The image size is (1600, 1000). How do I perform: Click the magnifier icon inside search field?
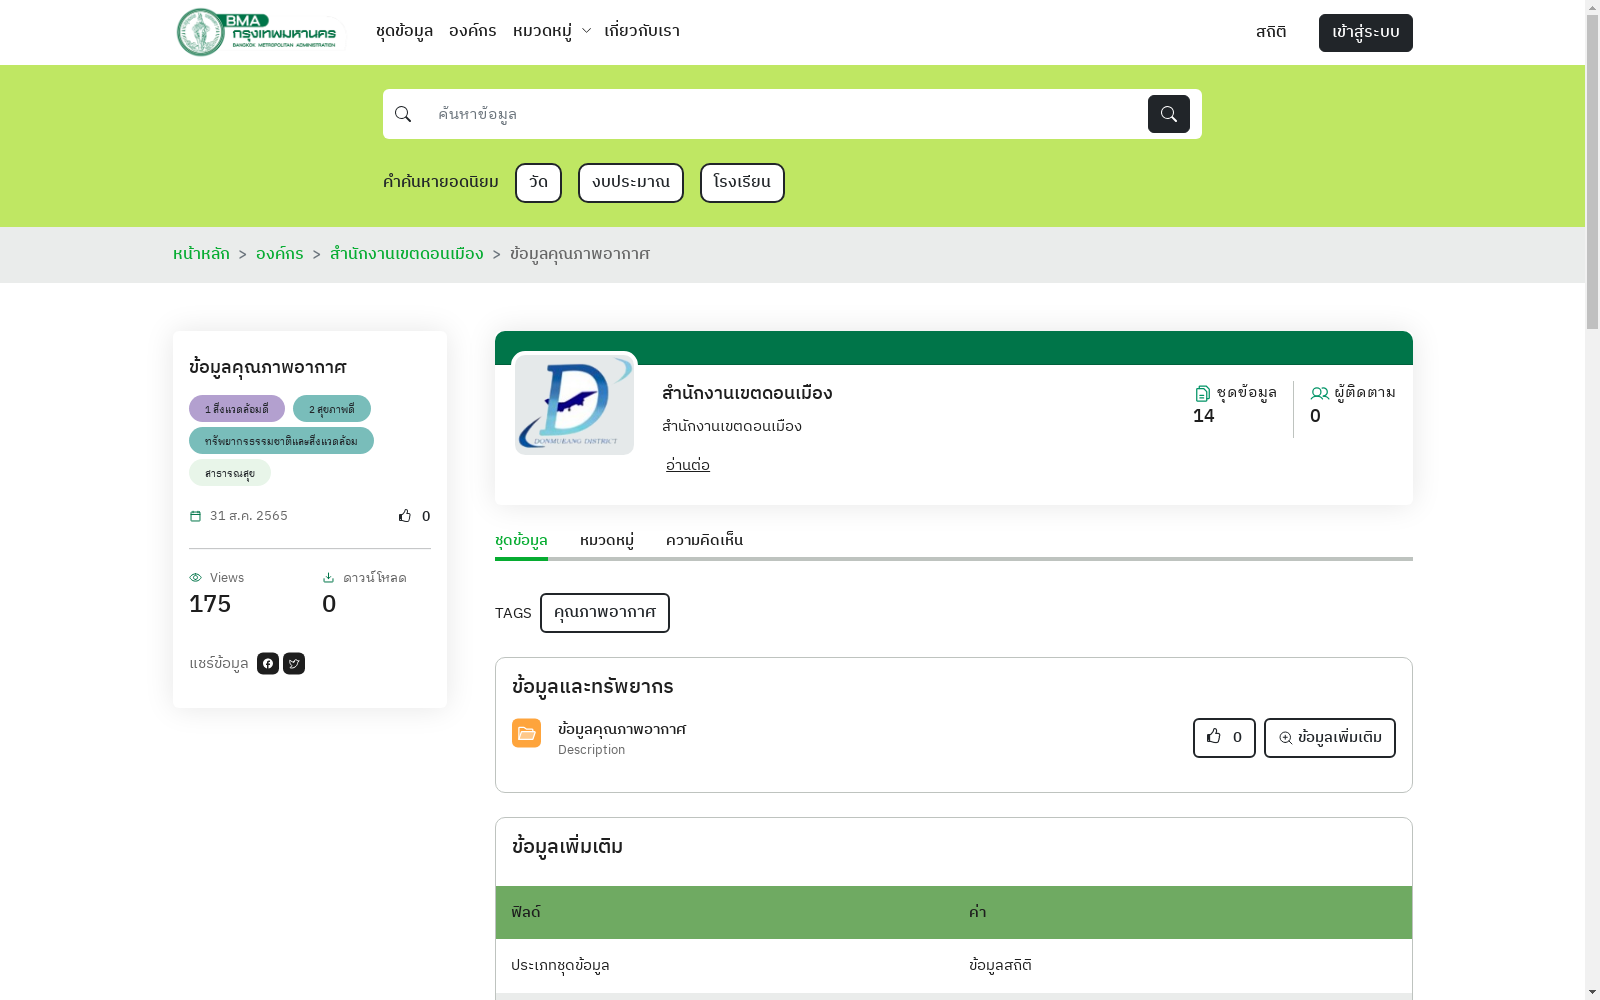click(x=403, y=114)
